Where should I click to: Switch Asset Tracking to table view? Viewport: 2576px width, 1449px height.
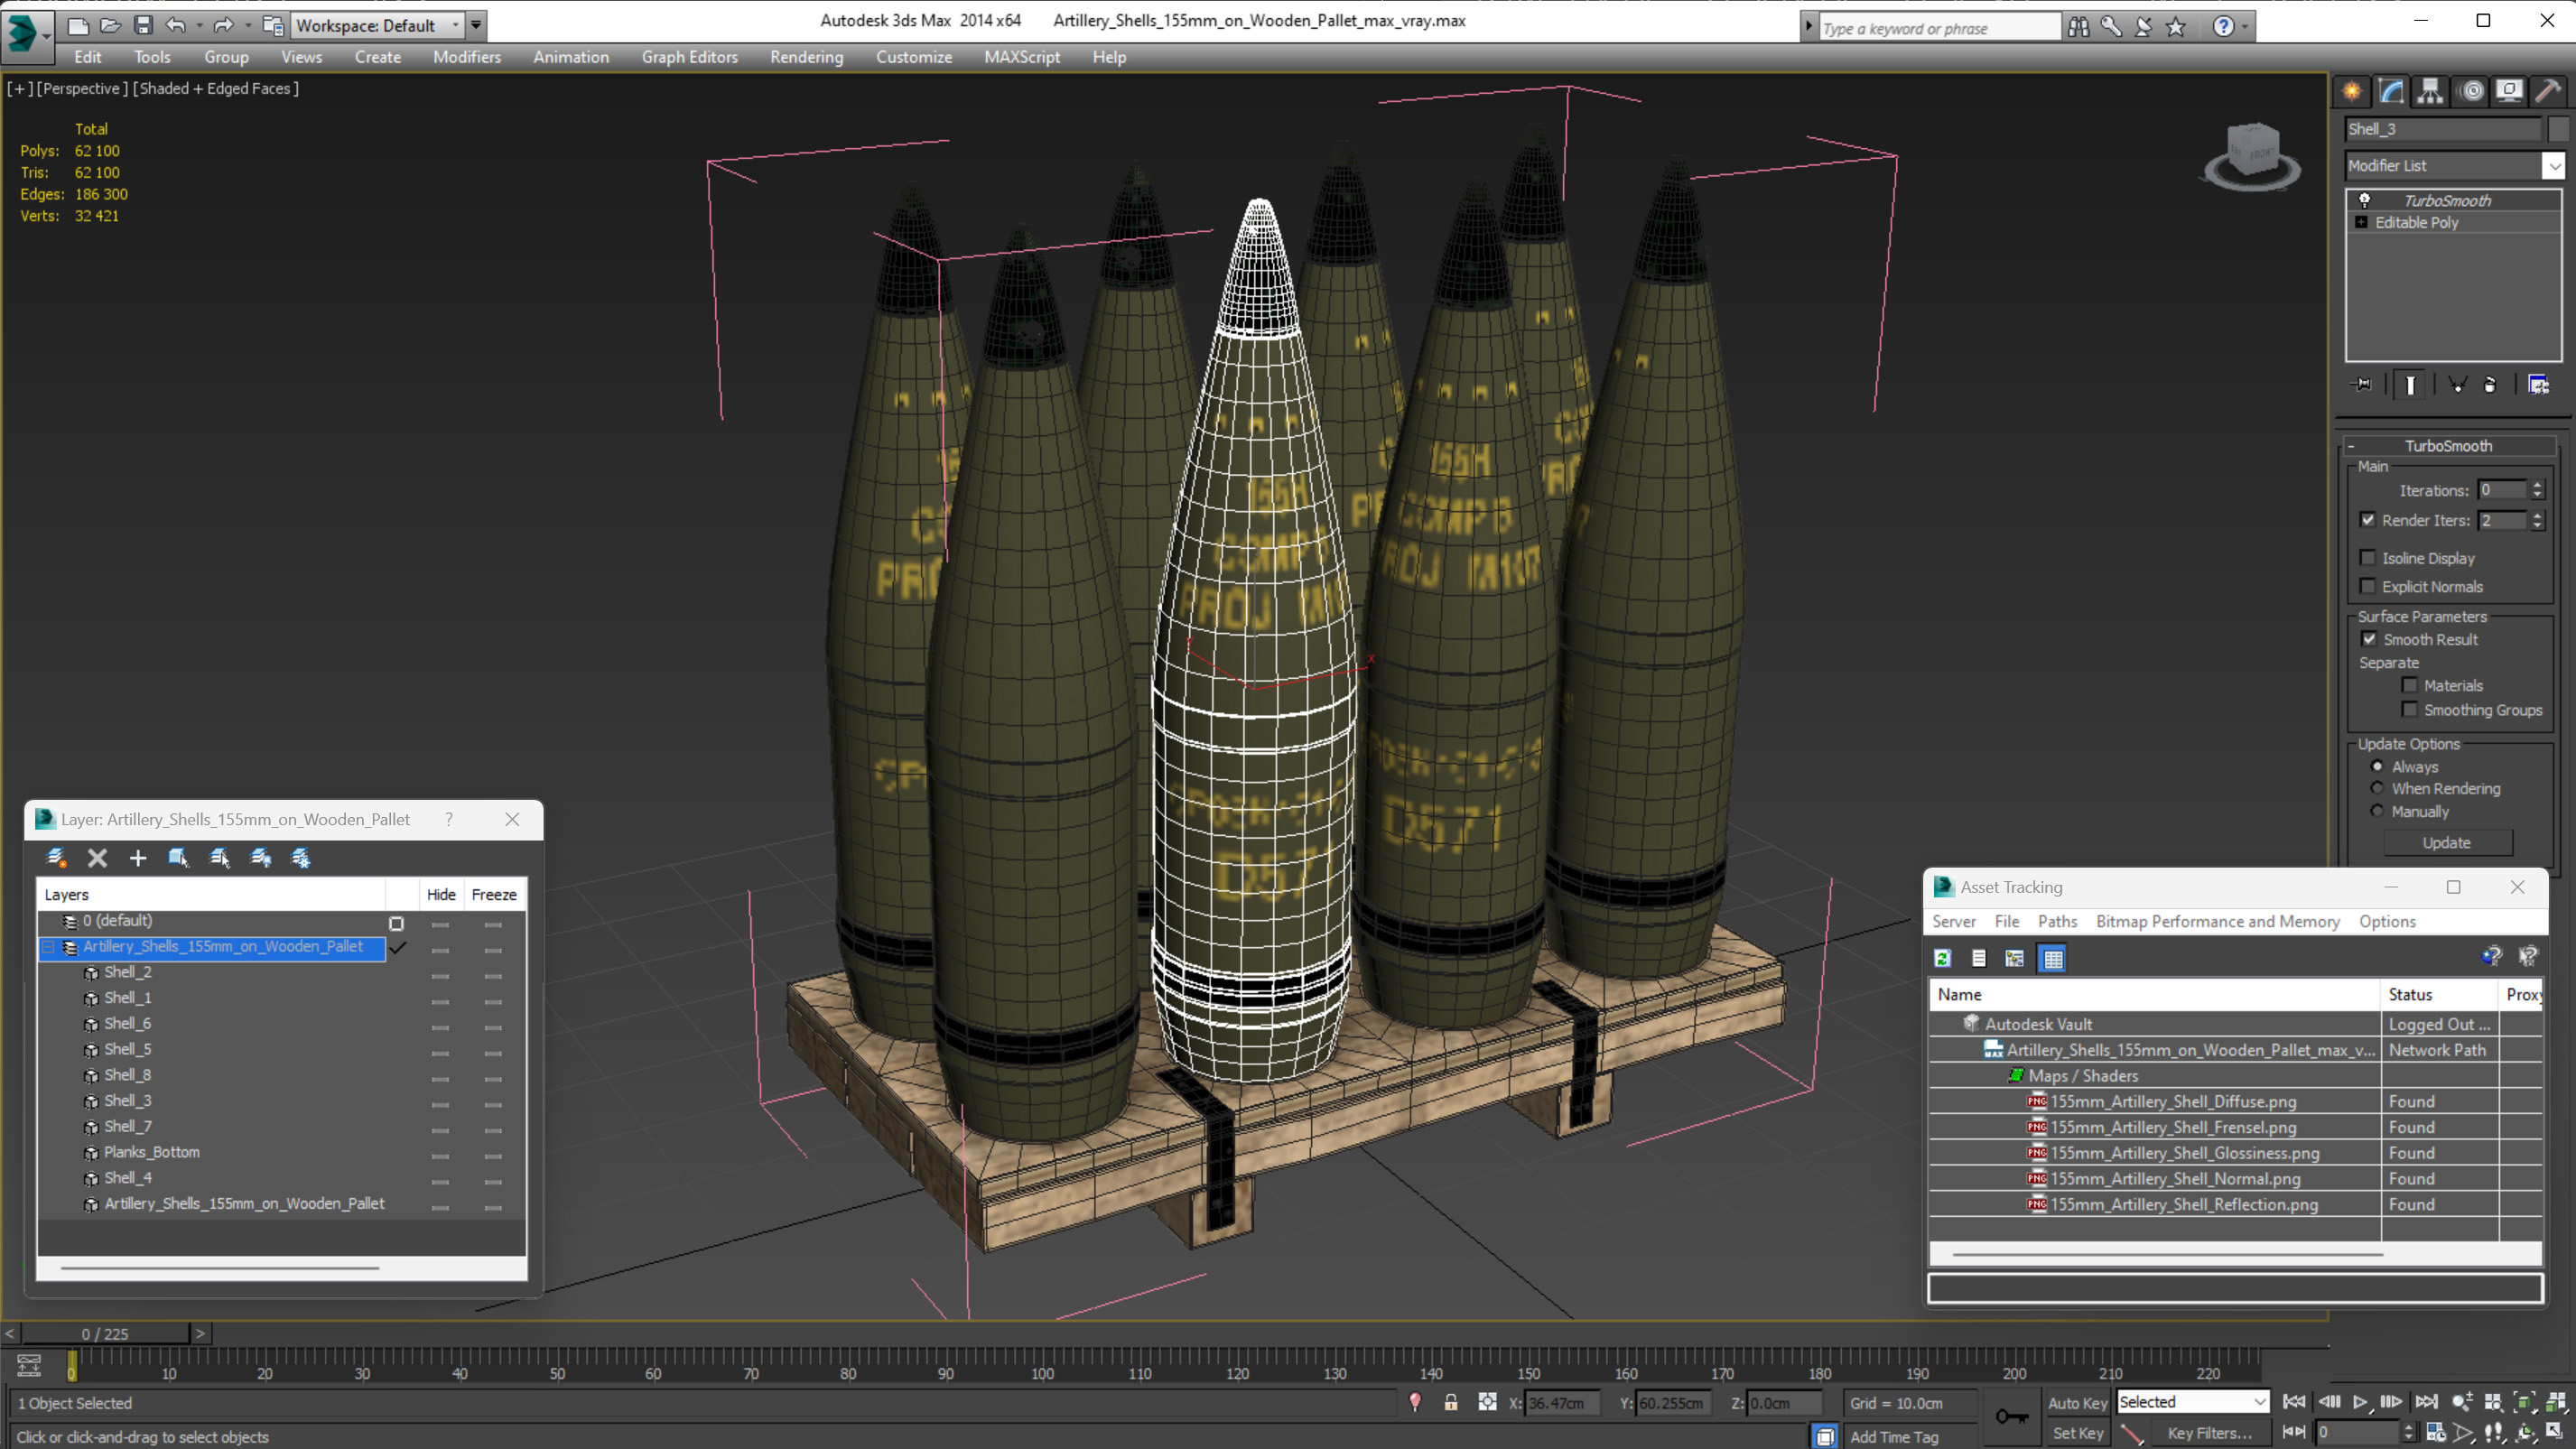coord(2053,958)
